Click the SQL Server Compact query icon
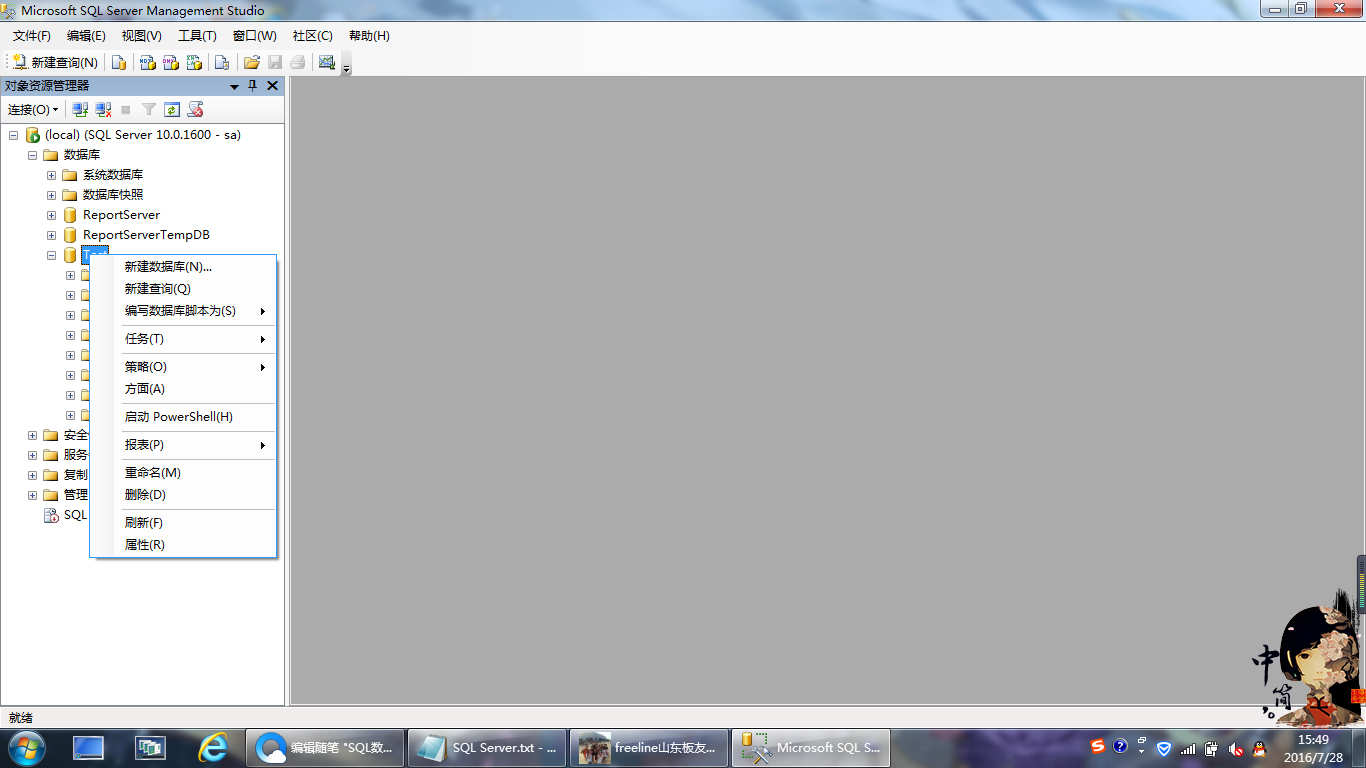Viewport: 1366px width, 768px height. 222,62
